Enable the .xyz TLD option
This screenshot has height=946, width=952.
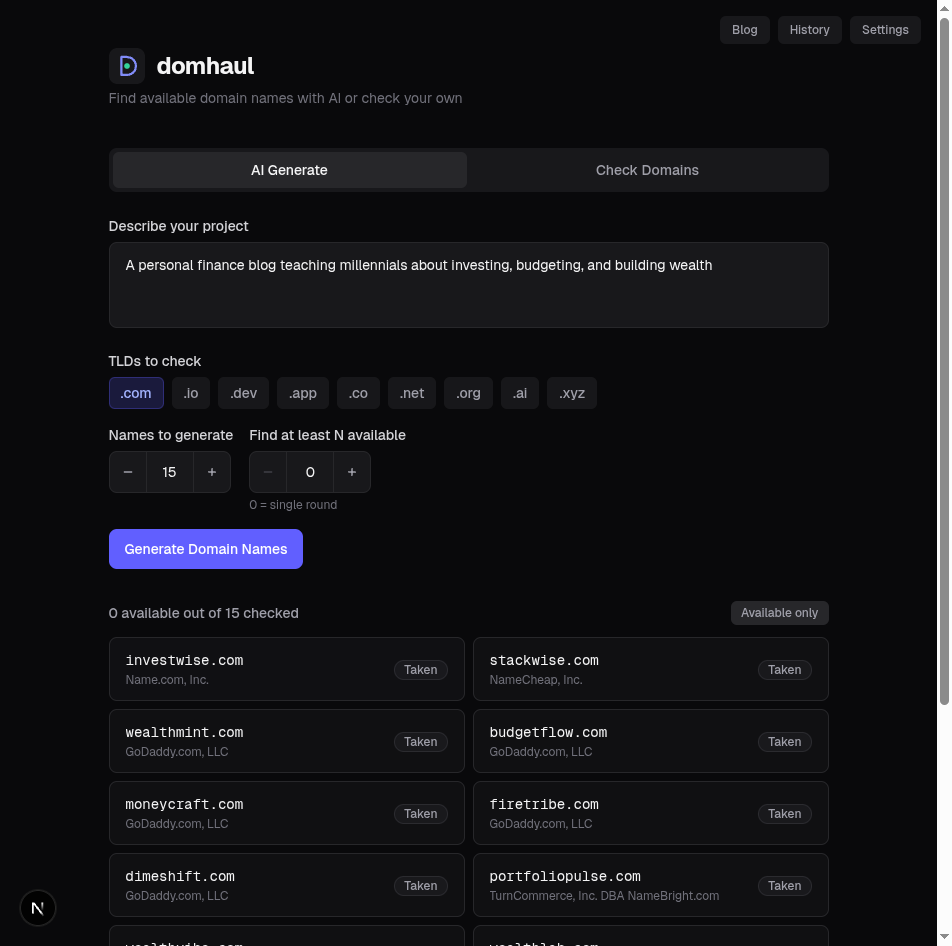pos(571,393)
